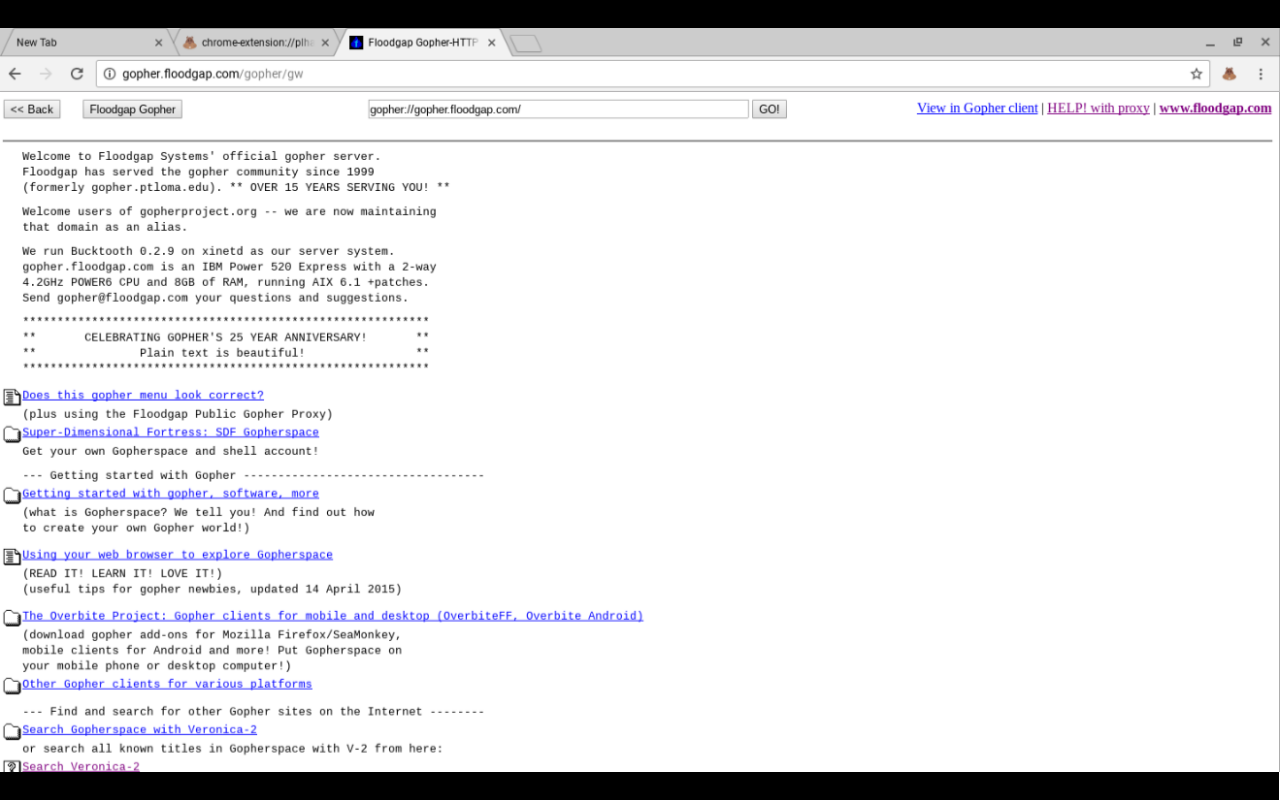Screen dimensions: 1280x800
Task: Click the forward navigation arrow
Action: coord(45,73)
